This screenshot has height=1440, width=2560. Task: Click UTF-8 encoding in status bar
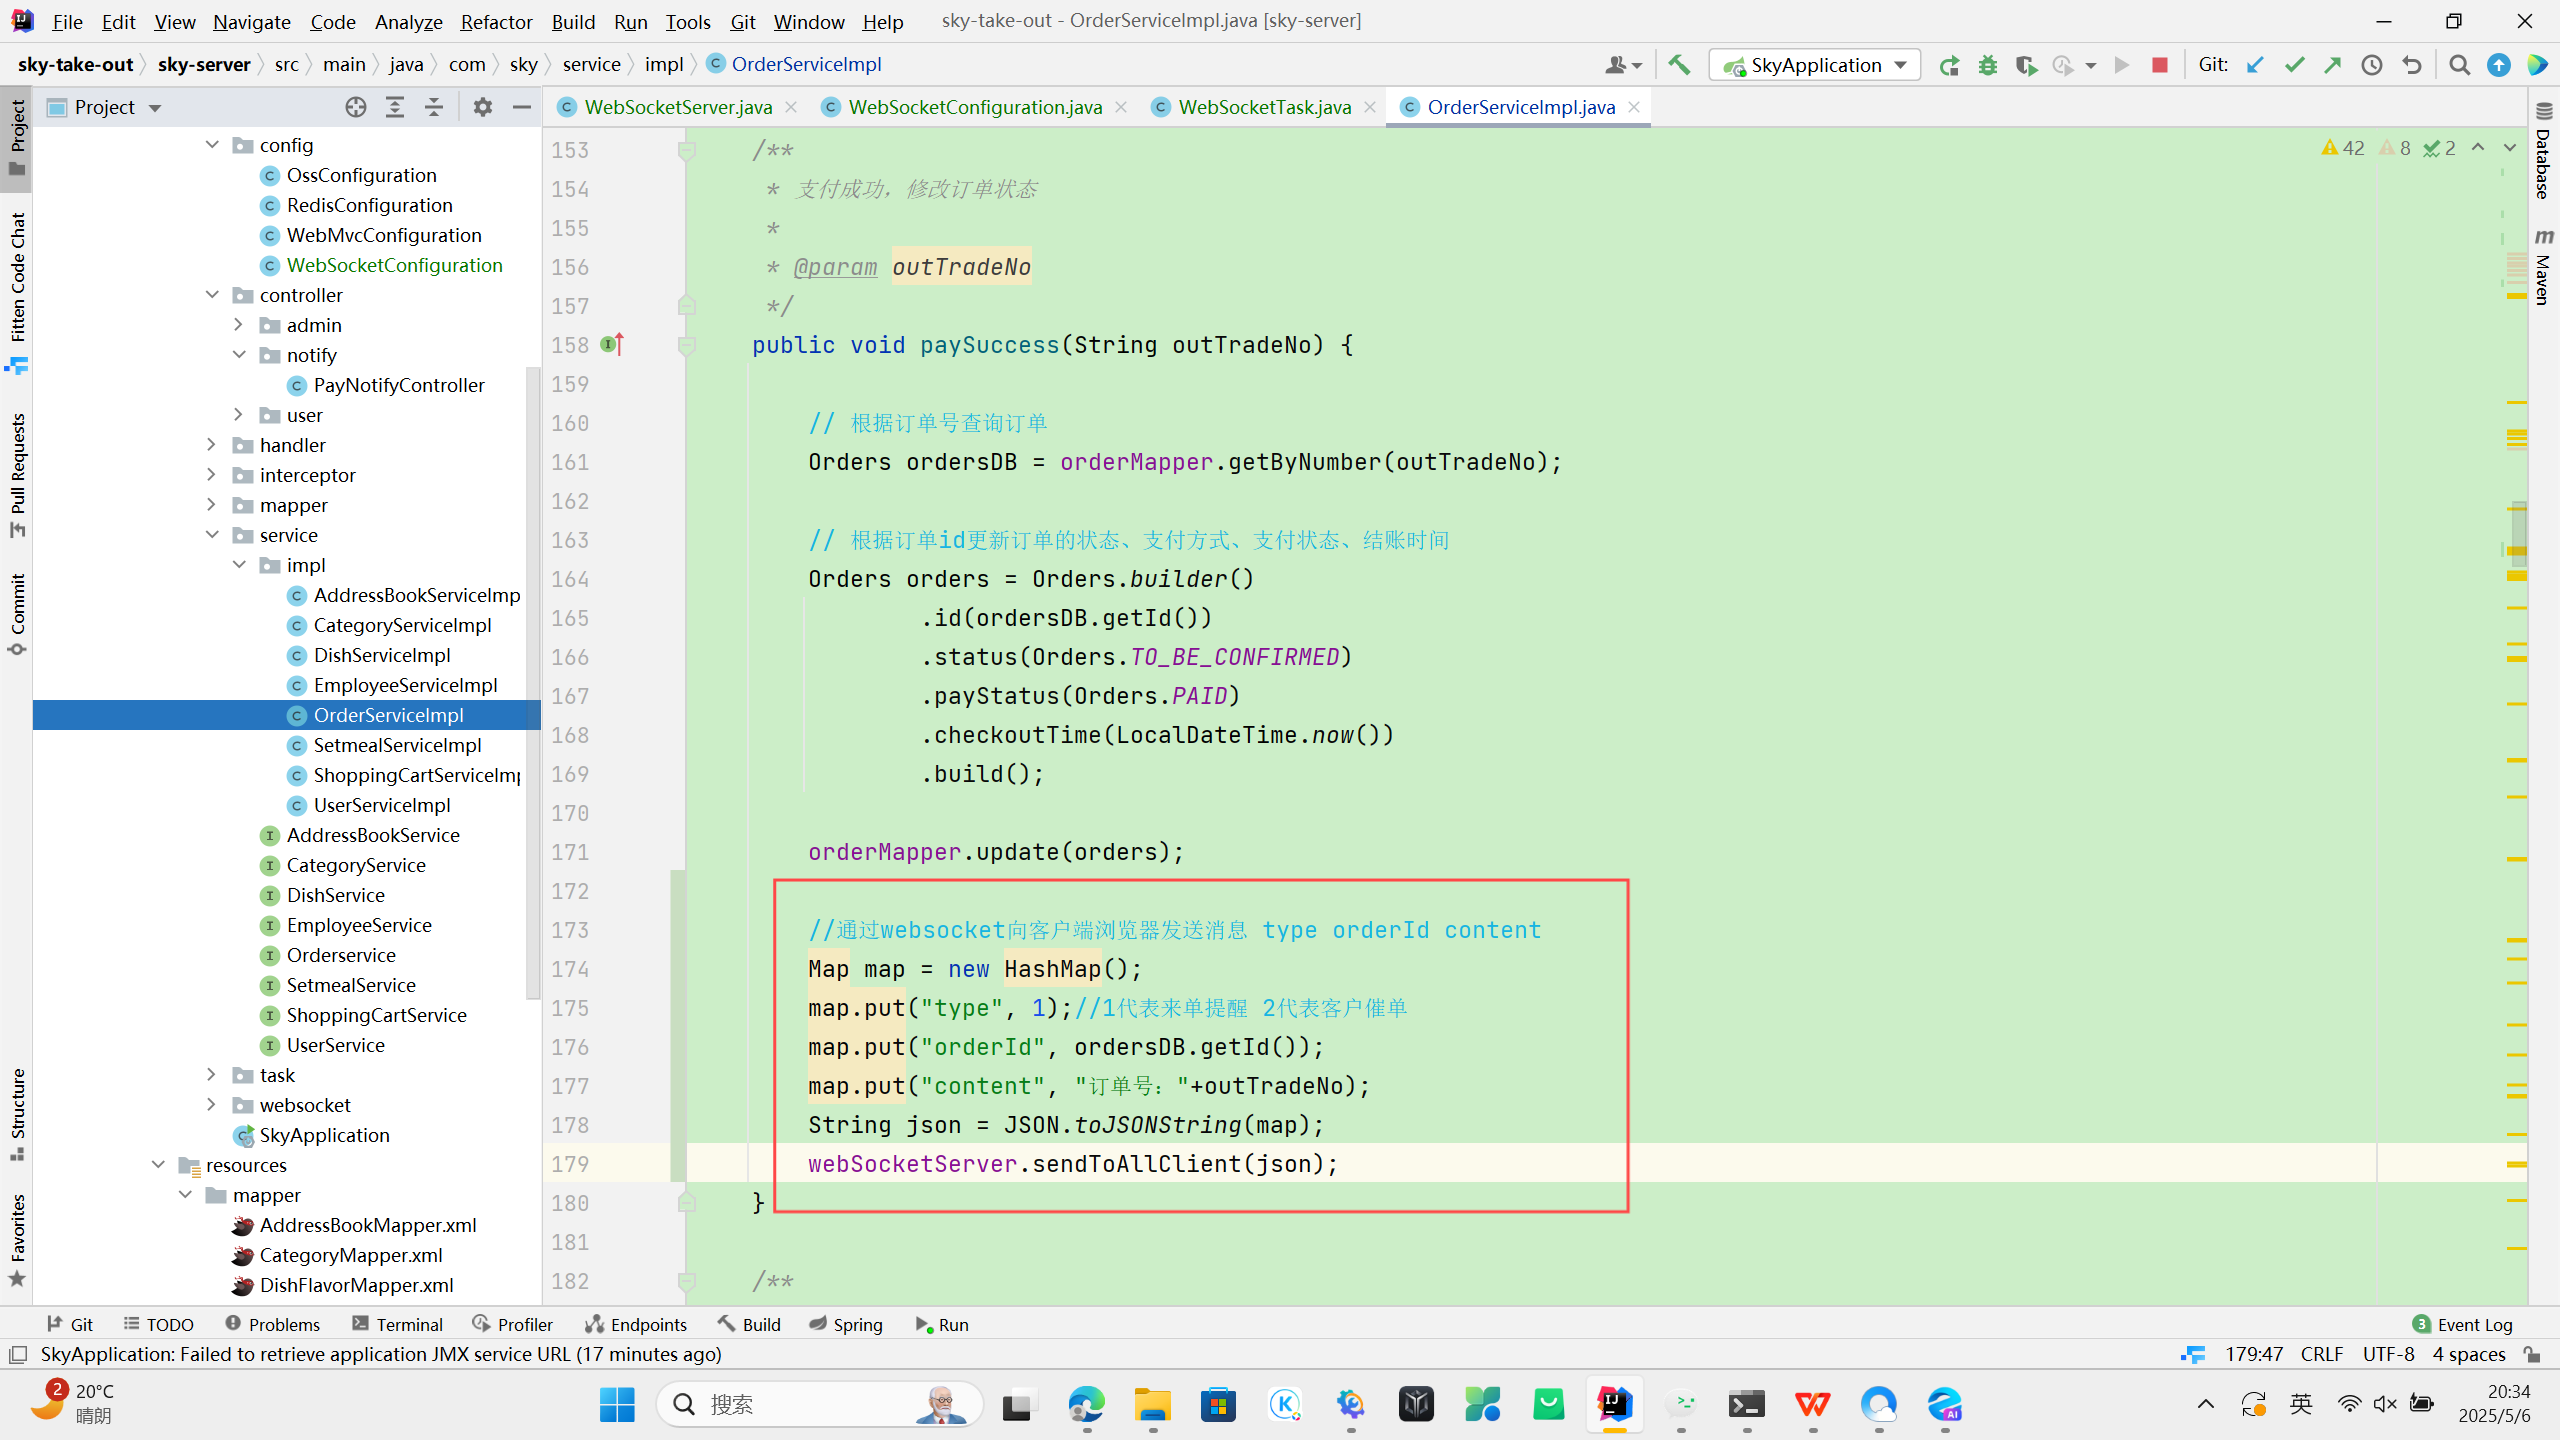(x=2388, y=1354)
